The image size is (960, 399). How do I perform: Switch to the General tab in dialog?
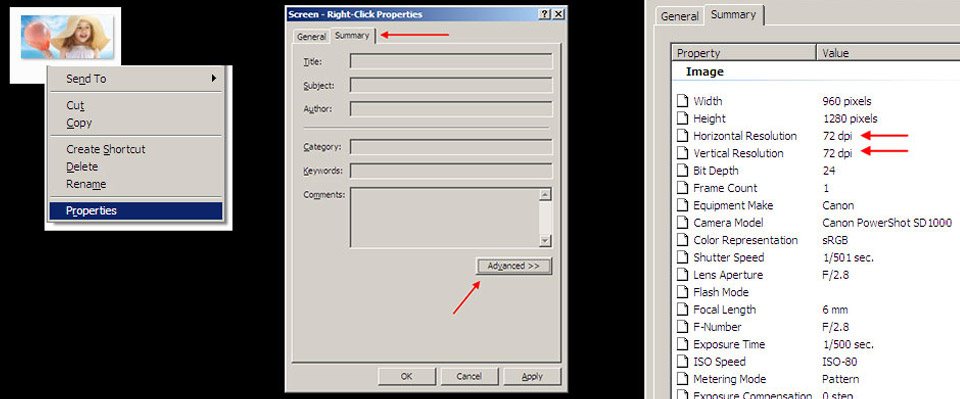(x=311, y=37)
